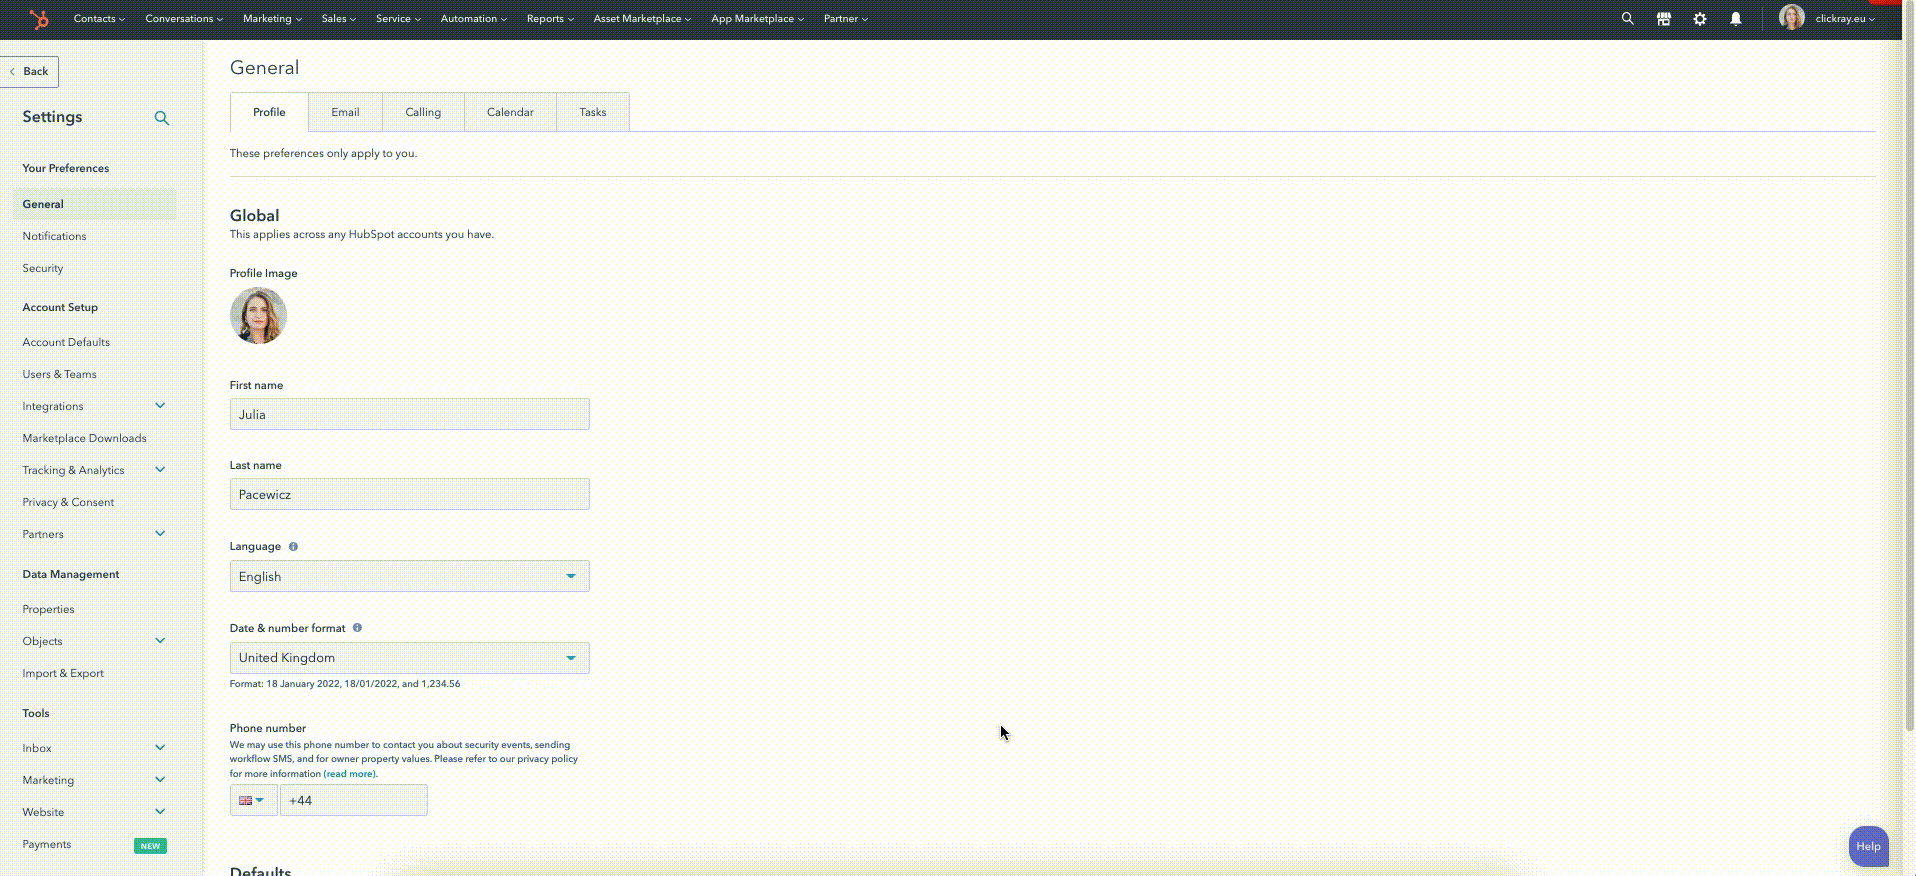
Task: Click the Language info icon
Action: point(293,547)
